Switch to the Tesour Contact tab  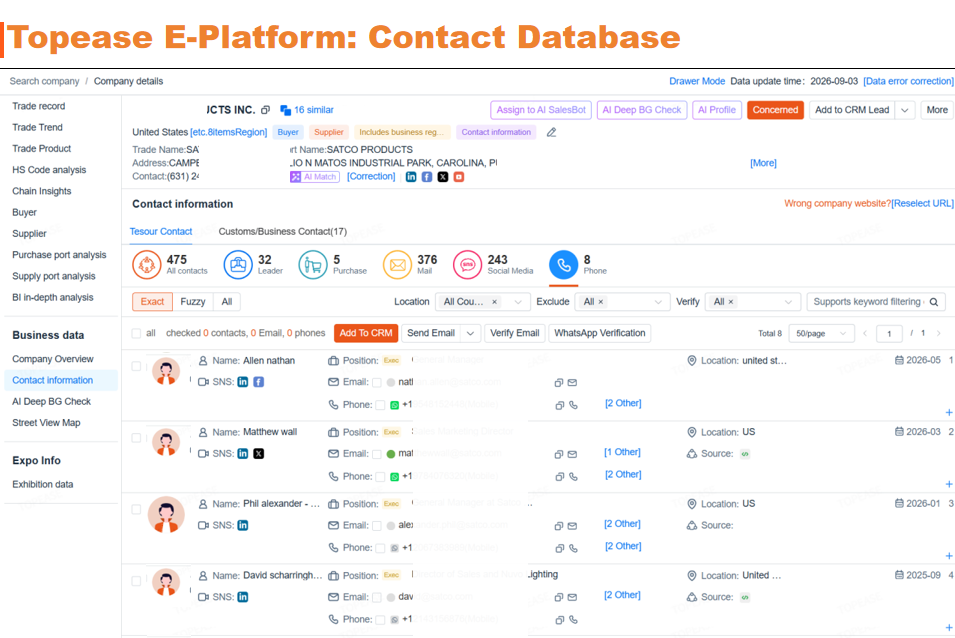pyautogui.click(x=161, y=232)
